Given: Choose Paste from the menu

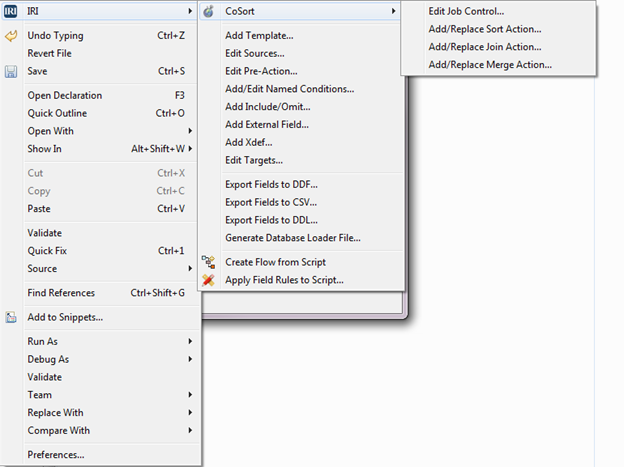Looking at the screenshot, I should 101,209.
